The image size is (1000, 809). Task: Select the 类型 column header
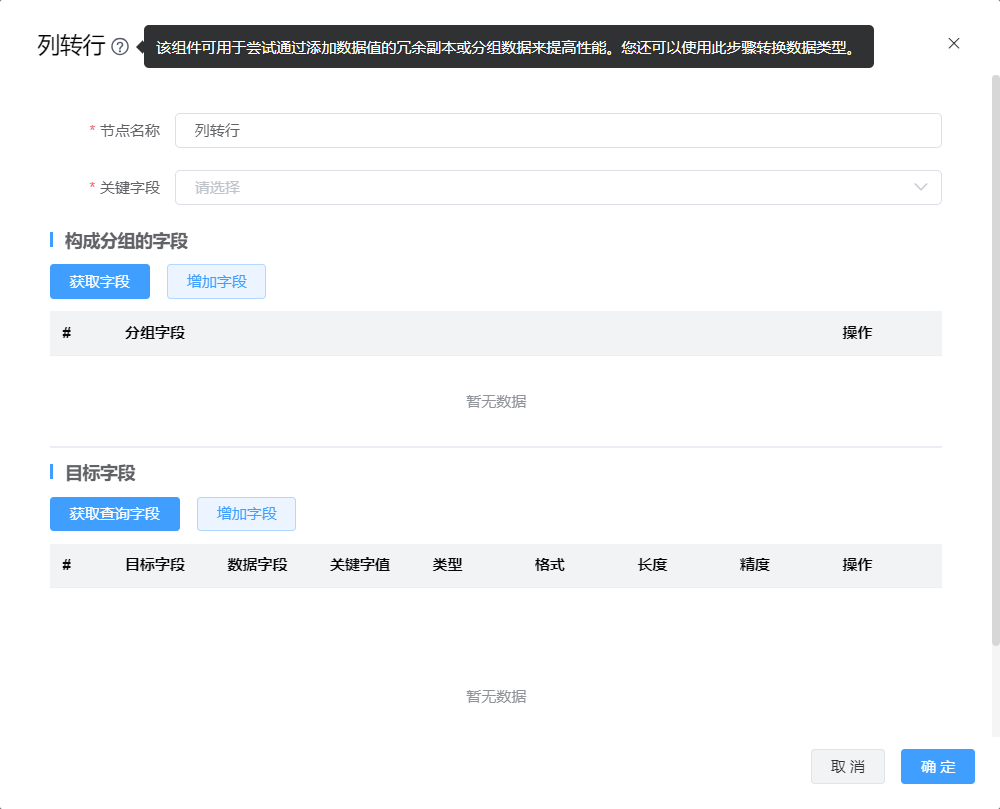pyautogui.click(x=447, y=565)
